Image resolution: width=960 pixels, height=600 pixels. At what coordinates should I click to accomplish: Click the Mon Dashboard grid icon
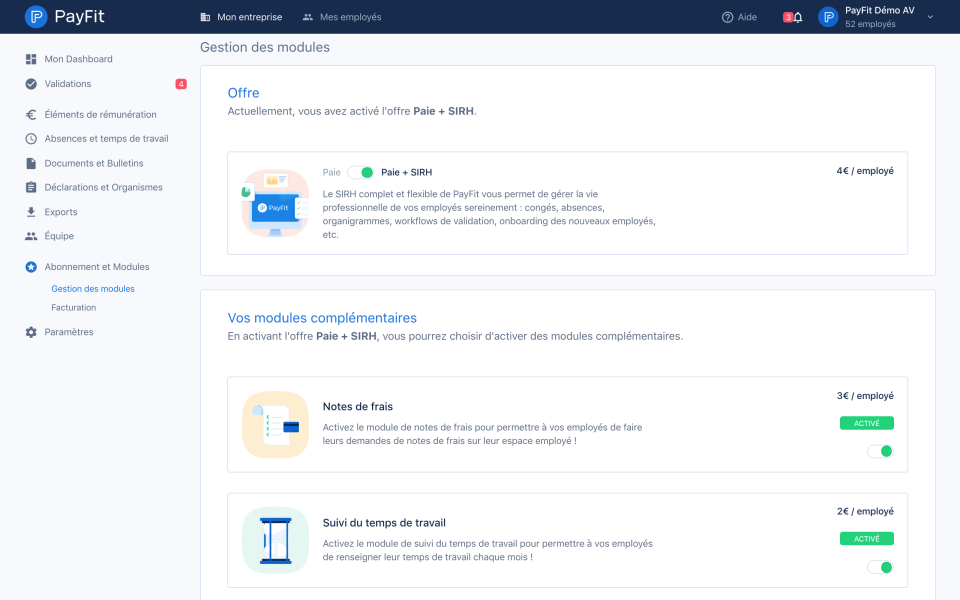(x=31, y=59)
